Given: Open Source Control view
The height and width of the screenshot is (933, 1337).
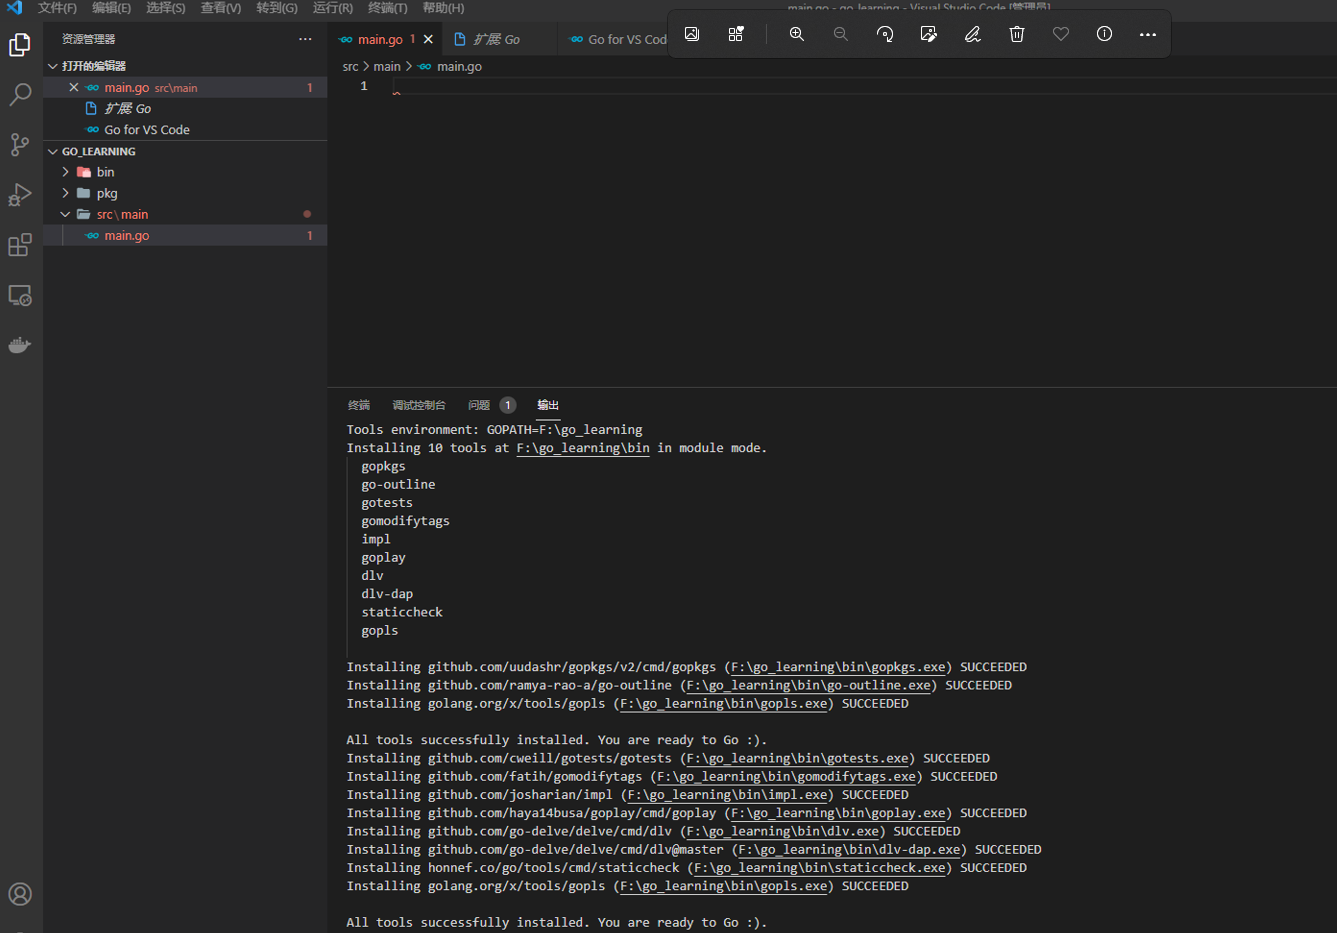Looking at the screenshot, I should [x=20, y=145].
